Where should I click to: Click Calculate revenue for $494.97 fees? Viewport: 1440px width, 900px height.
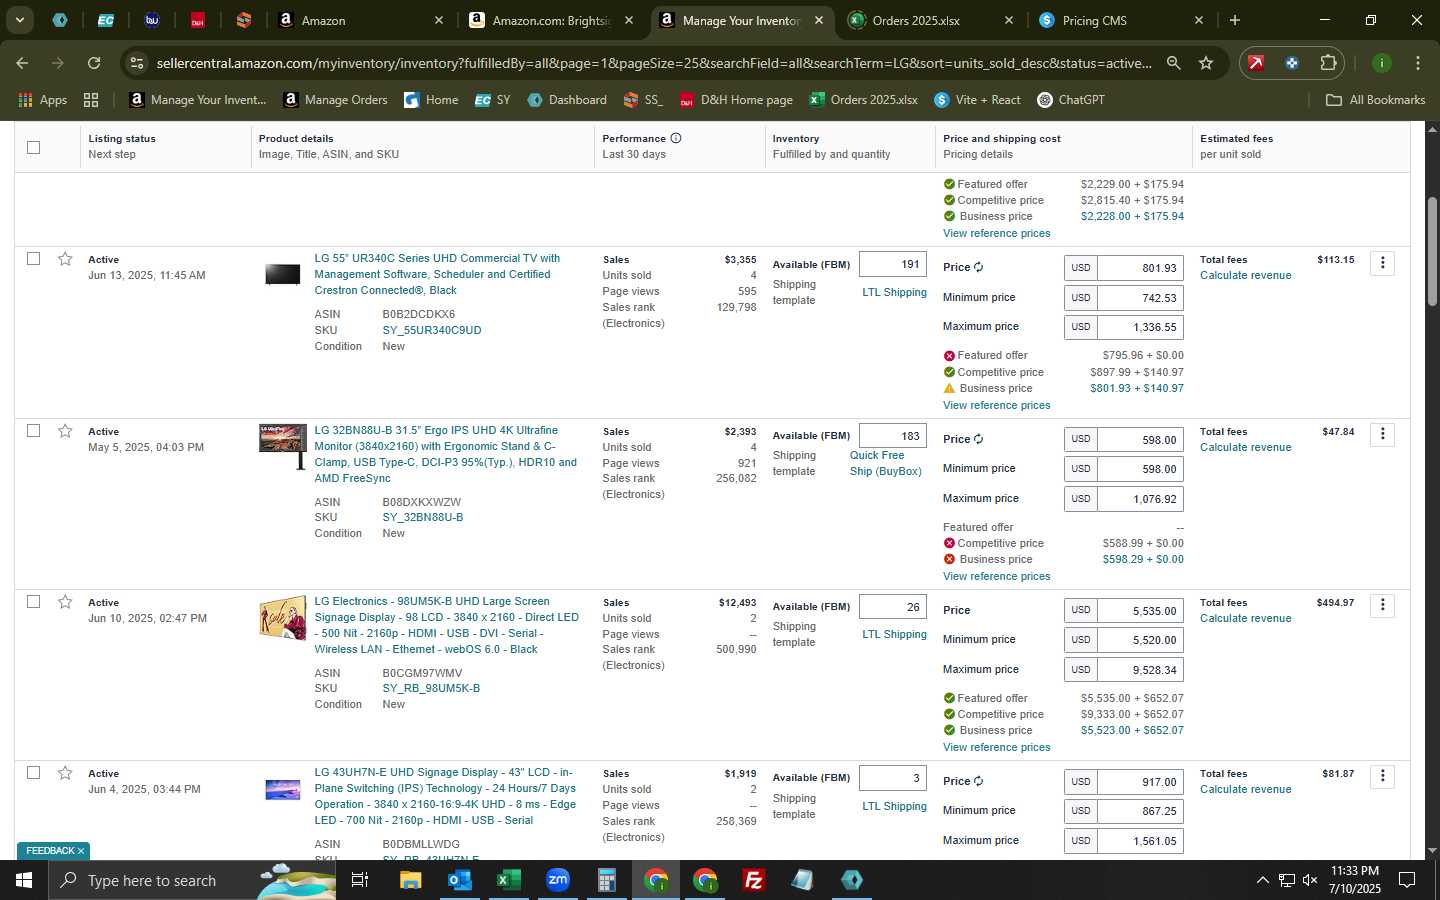1245,618
